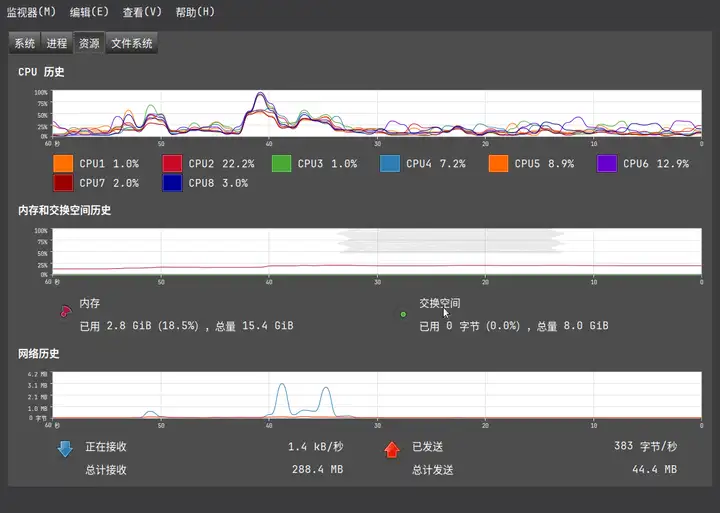Click the memory pie color icon
Image resolution: width=720 pixels, height=513 pixels.
(x=66, y=311)
